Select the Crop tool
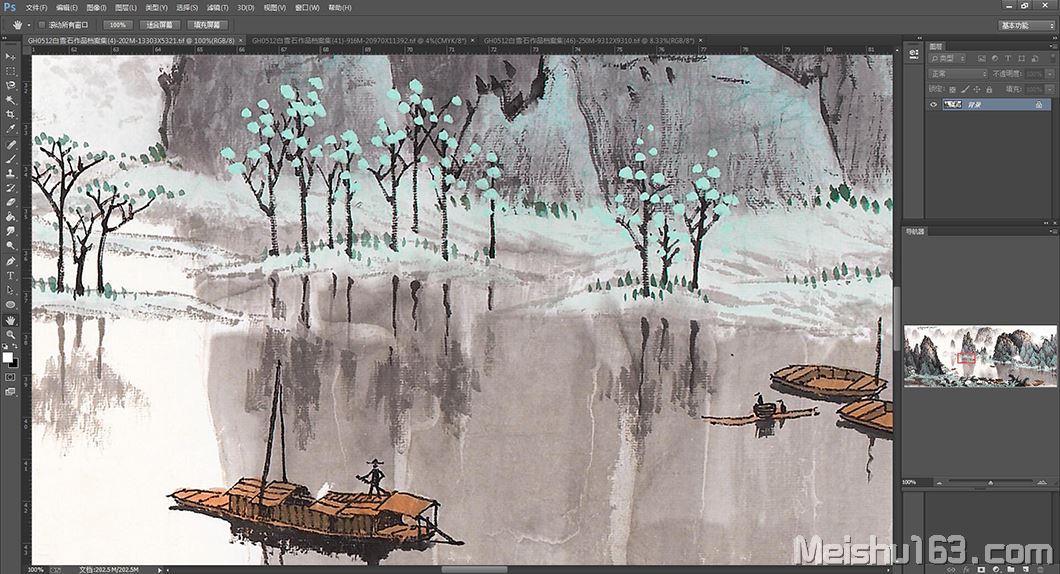The width and height of the screenshot is (1060, 574). pos(10,115)
